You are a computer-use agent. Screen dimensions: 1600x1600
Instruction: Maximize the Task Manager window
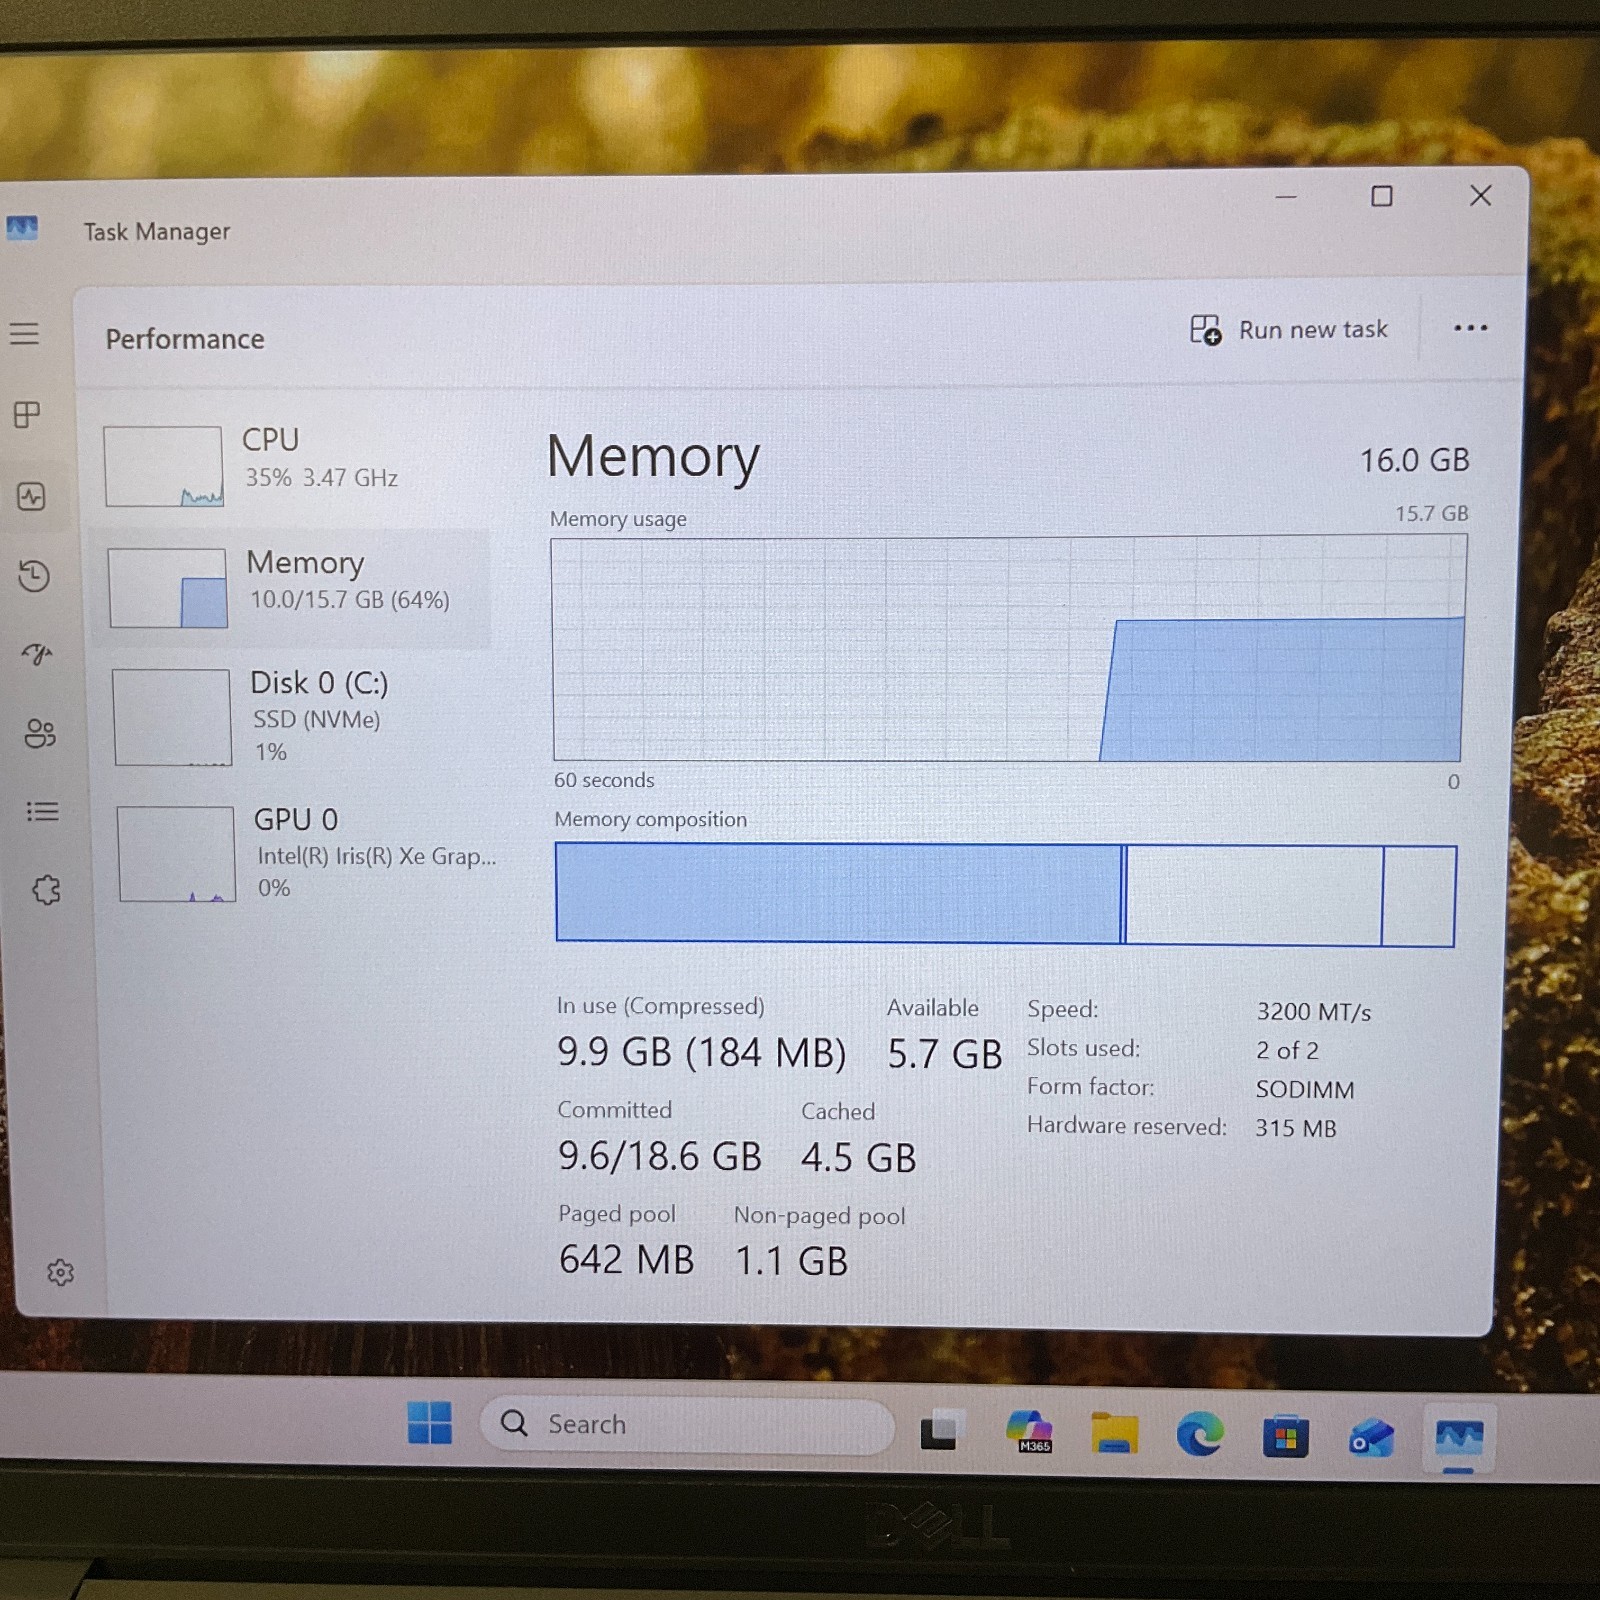click(x=1381, y=196)
